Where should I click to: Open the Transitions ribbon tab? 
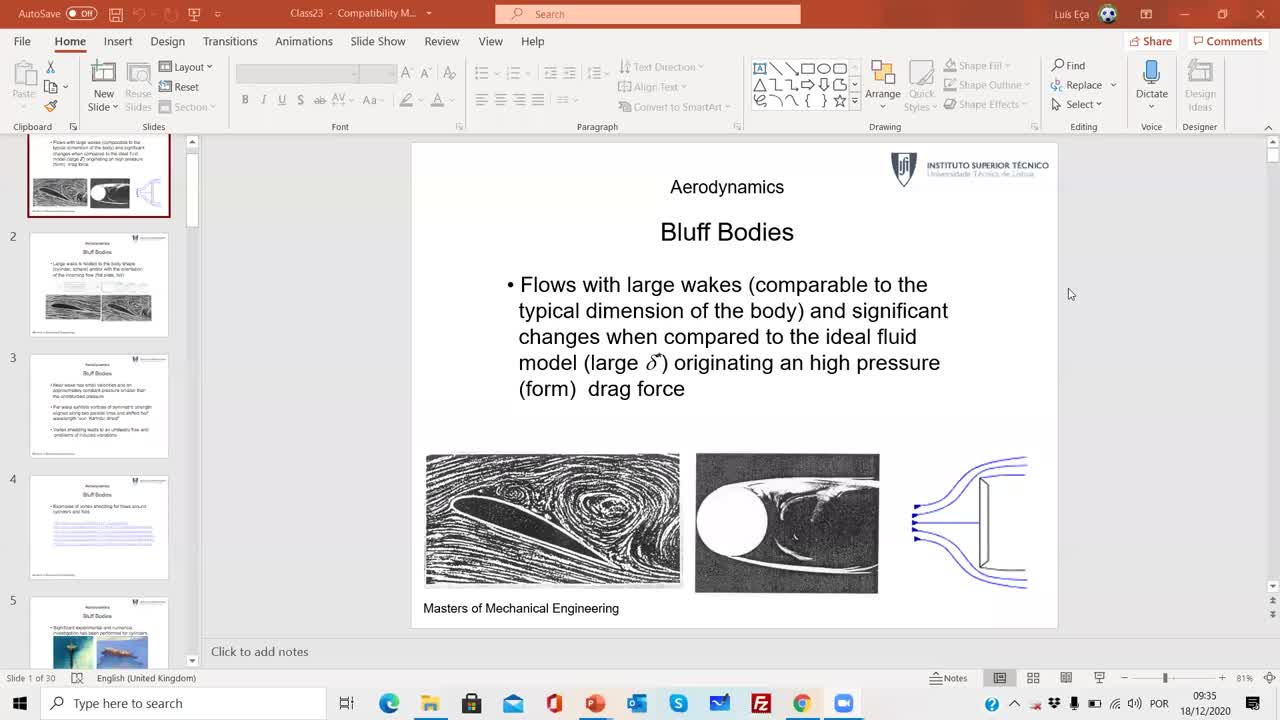coord(230,41)
